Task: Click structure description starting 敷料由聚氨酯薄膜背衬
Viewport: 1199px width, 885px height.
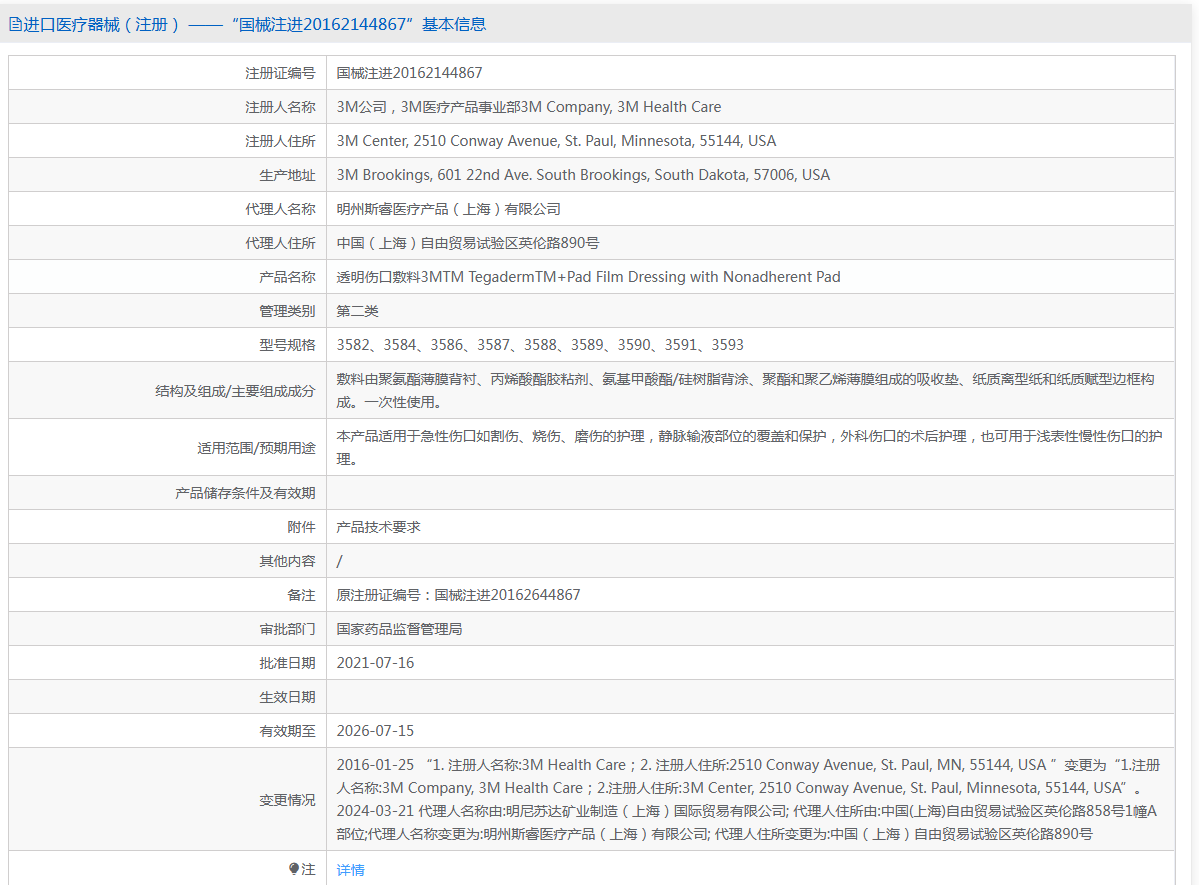Action: coord(746,390)
